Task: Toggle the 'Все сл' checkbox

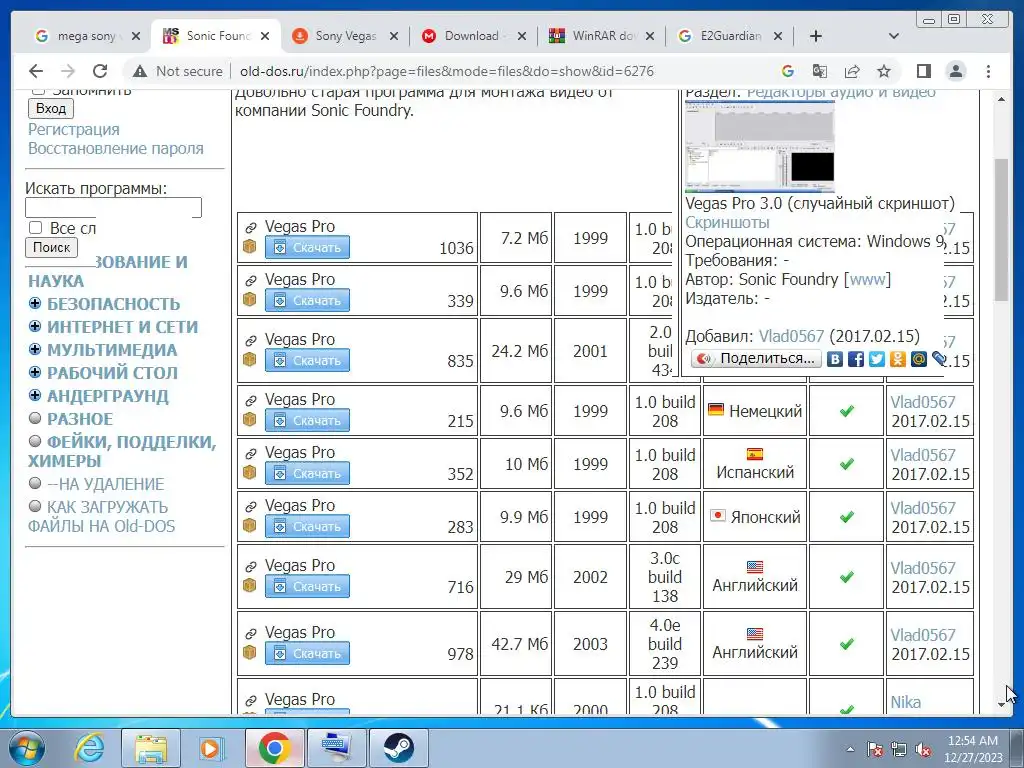Action: pos(36,227)
